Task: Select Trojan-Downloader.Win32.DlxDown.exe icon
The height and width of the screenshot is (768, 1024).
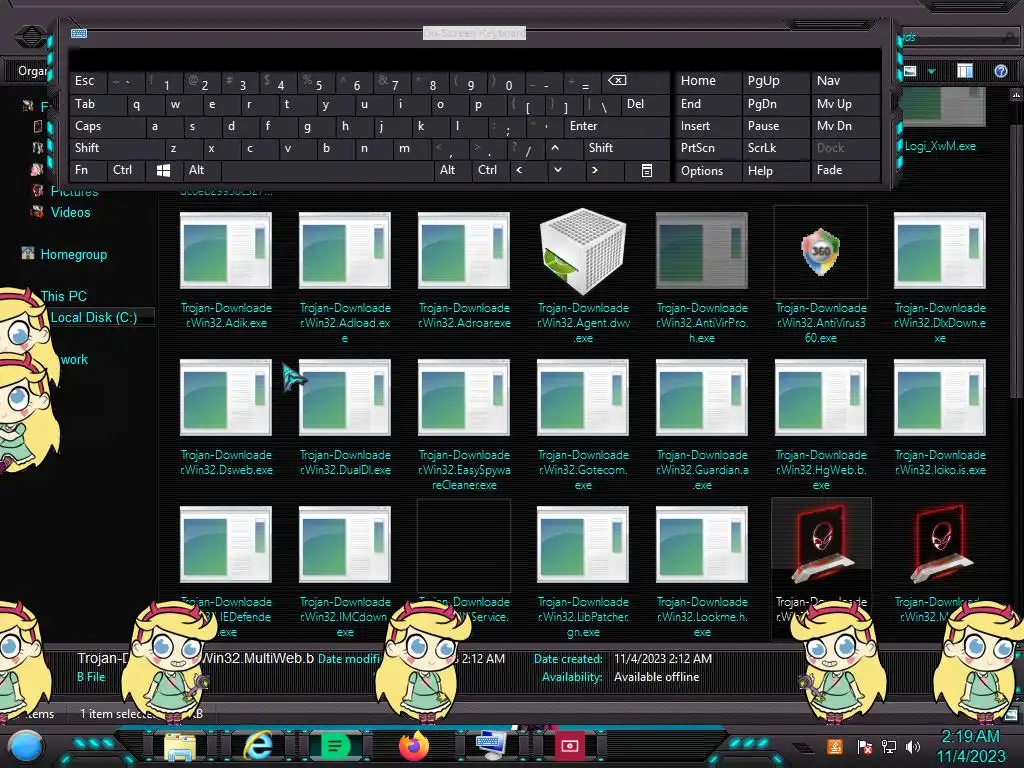Action: pos(940,250)
